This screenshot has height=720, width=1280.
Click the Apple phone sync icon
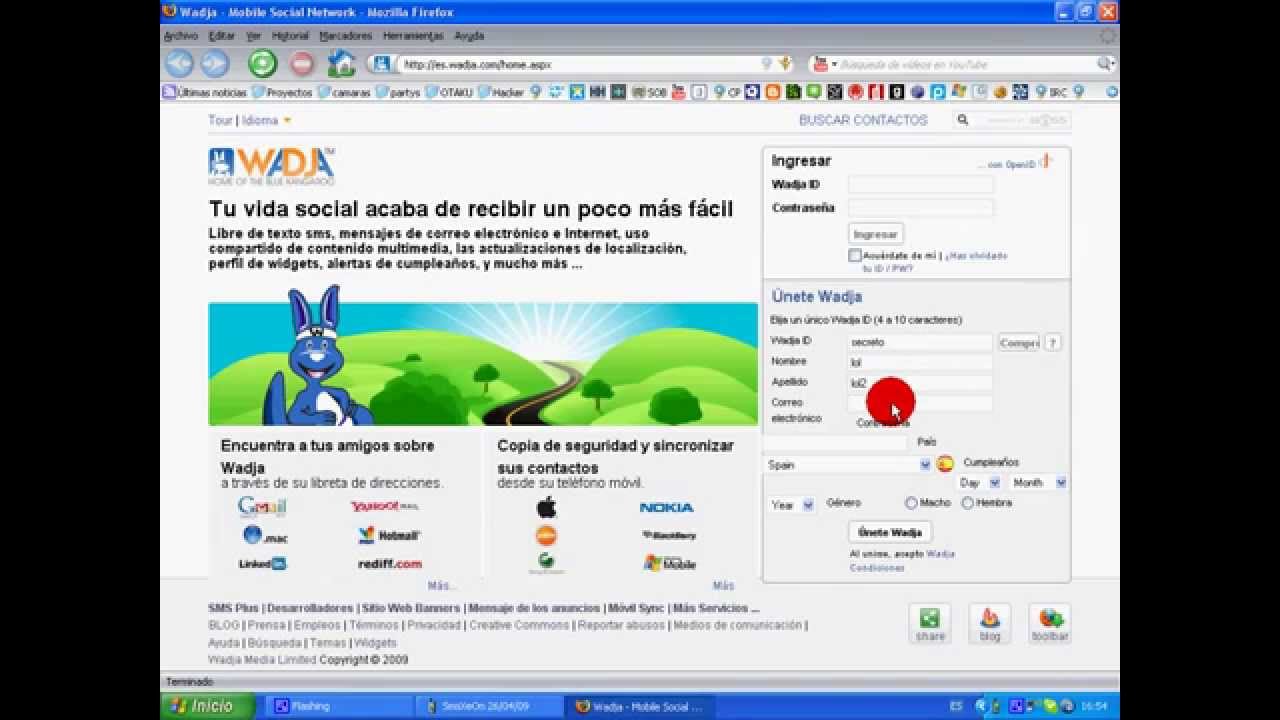point(546,507)
